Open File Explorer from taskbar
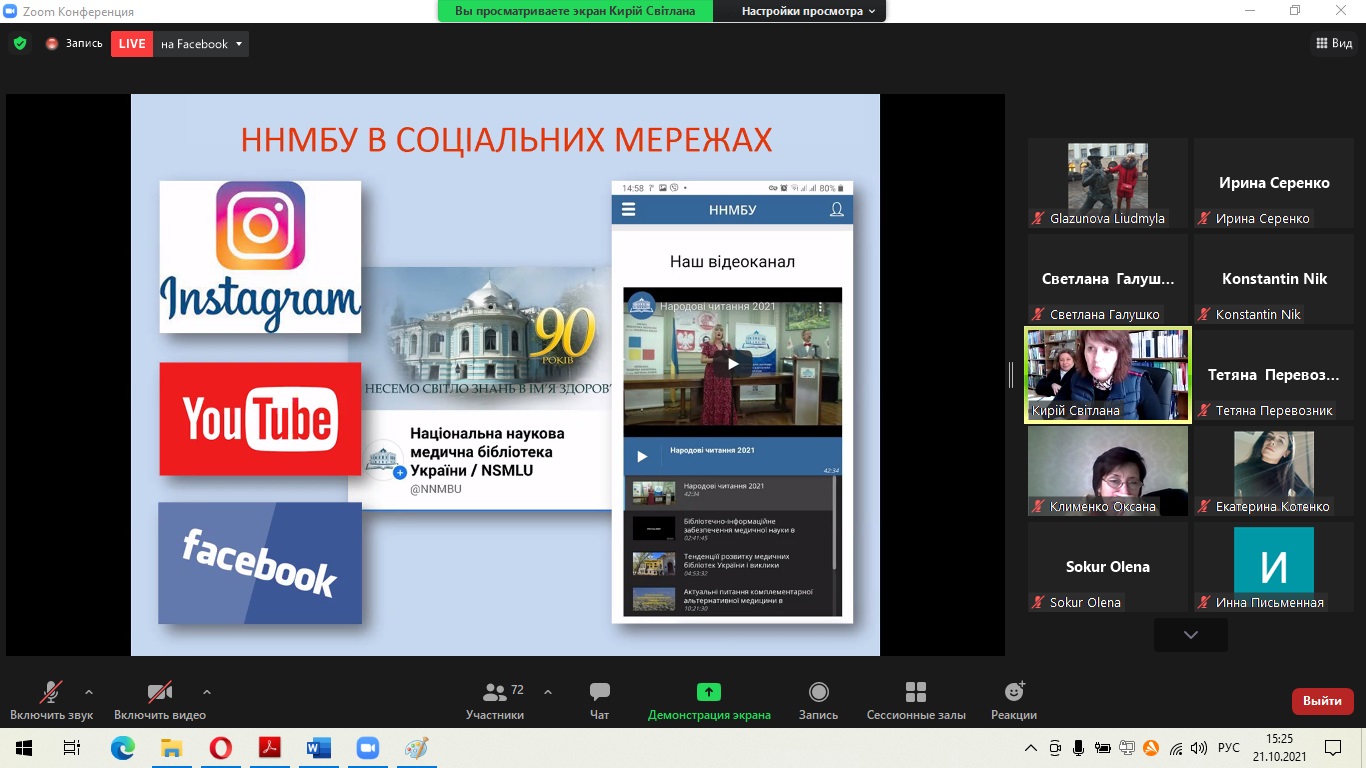1366x768 pixels. (171, 748)
